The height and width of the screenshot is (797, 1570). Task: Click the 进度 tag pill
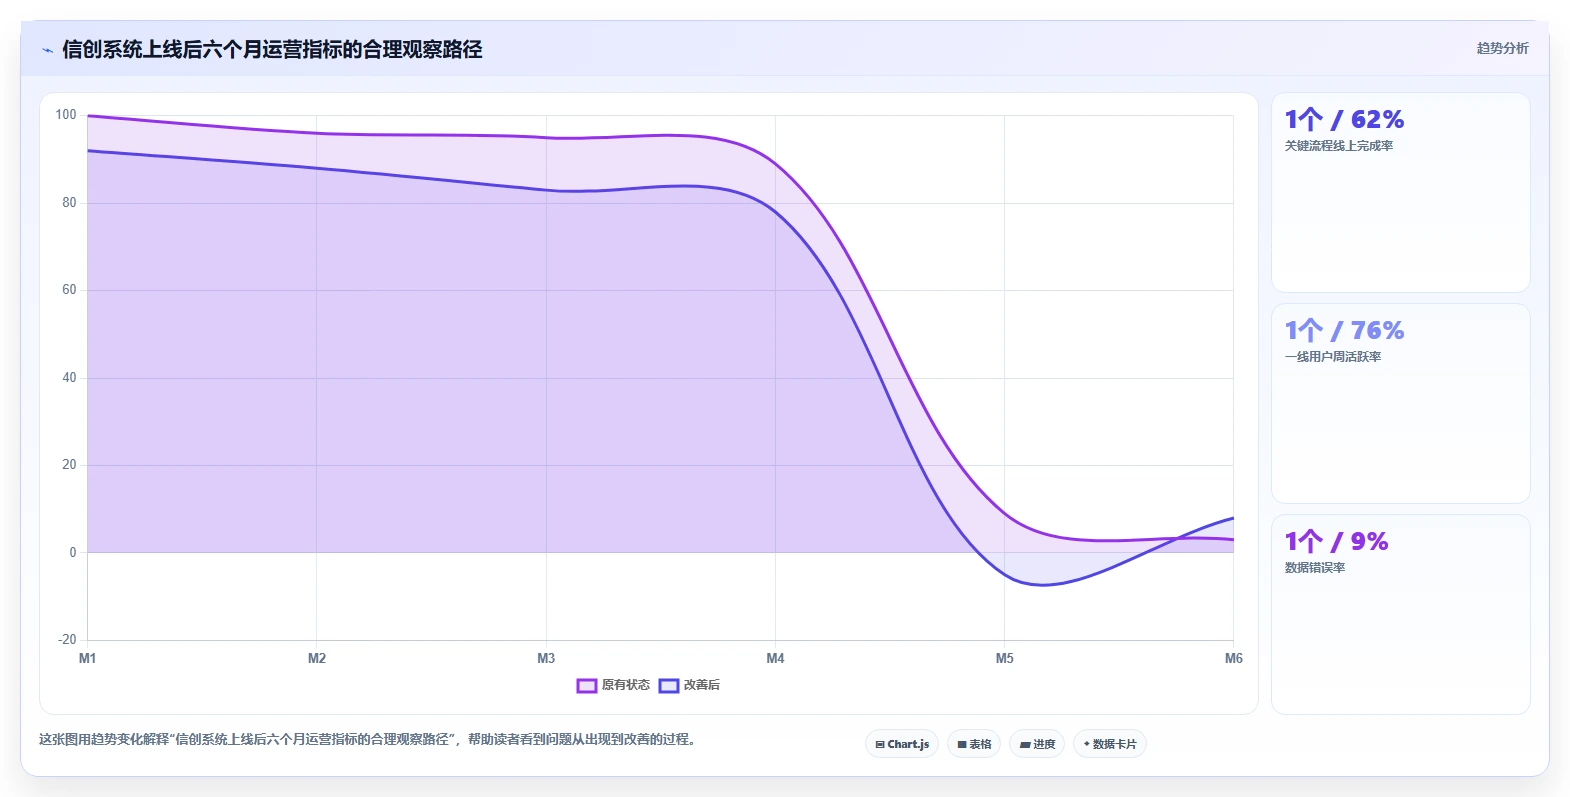pos(1037,744)
